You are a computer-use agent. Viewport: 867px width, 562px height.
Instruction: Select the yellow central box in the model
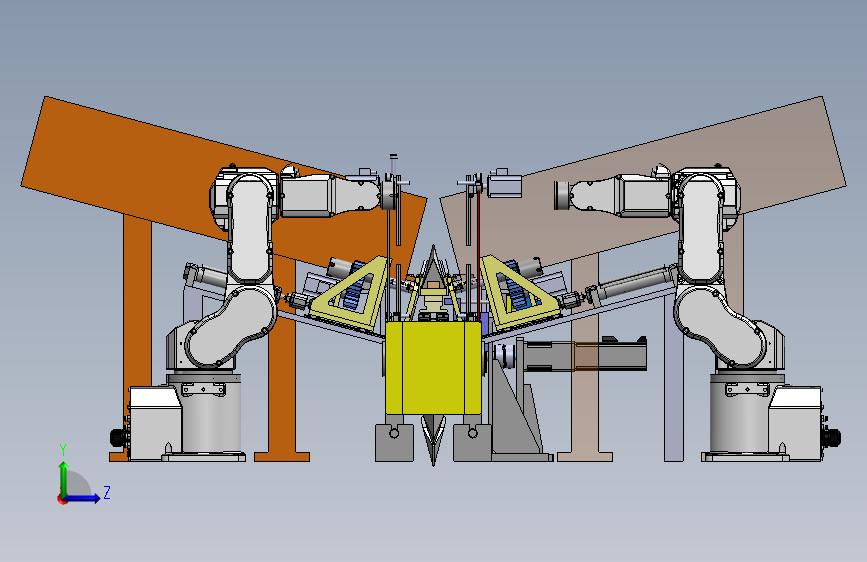click(x=433, y=368)
